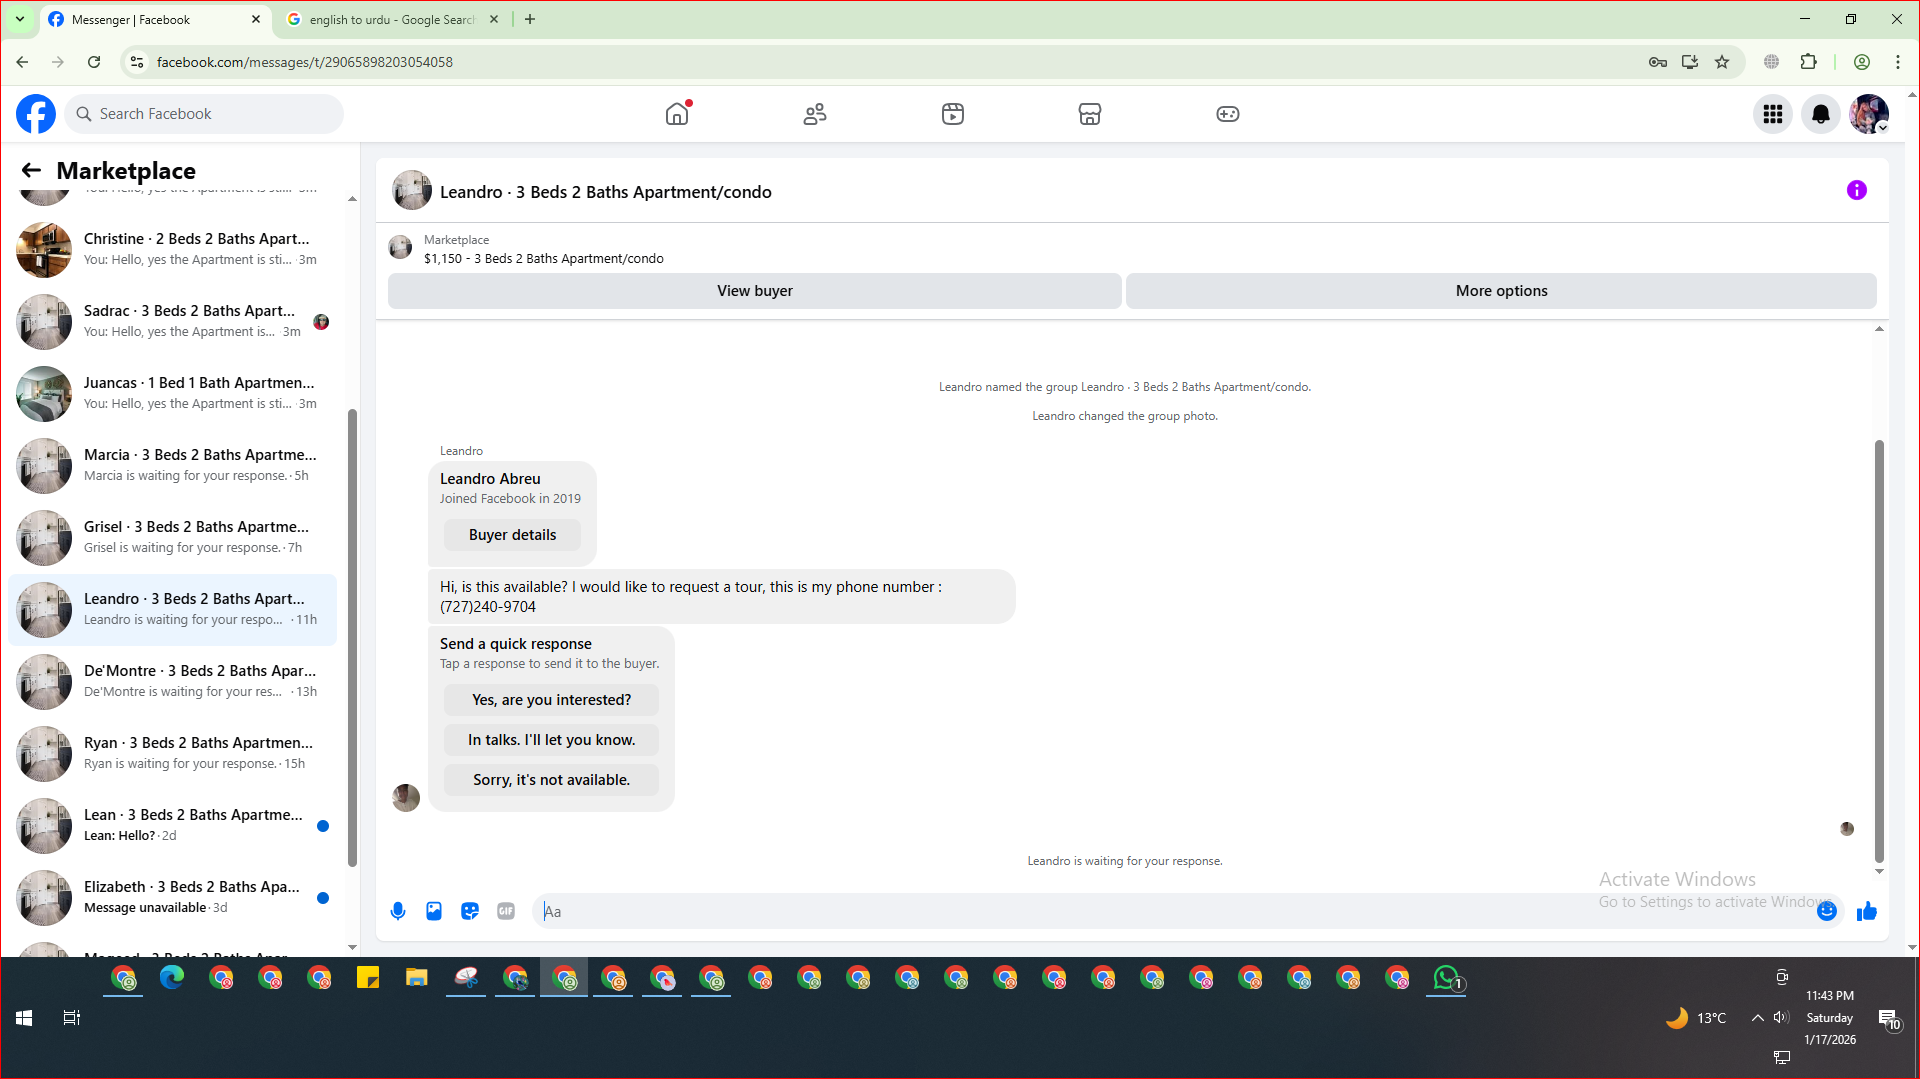
Task: Open Leandro group avatar in chat header
Action: (412, 190)
